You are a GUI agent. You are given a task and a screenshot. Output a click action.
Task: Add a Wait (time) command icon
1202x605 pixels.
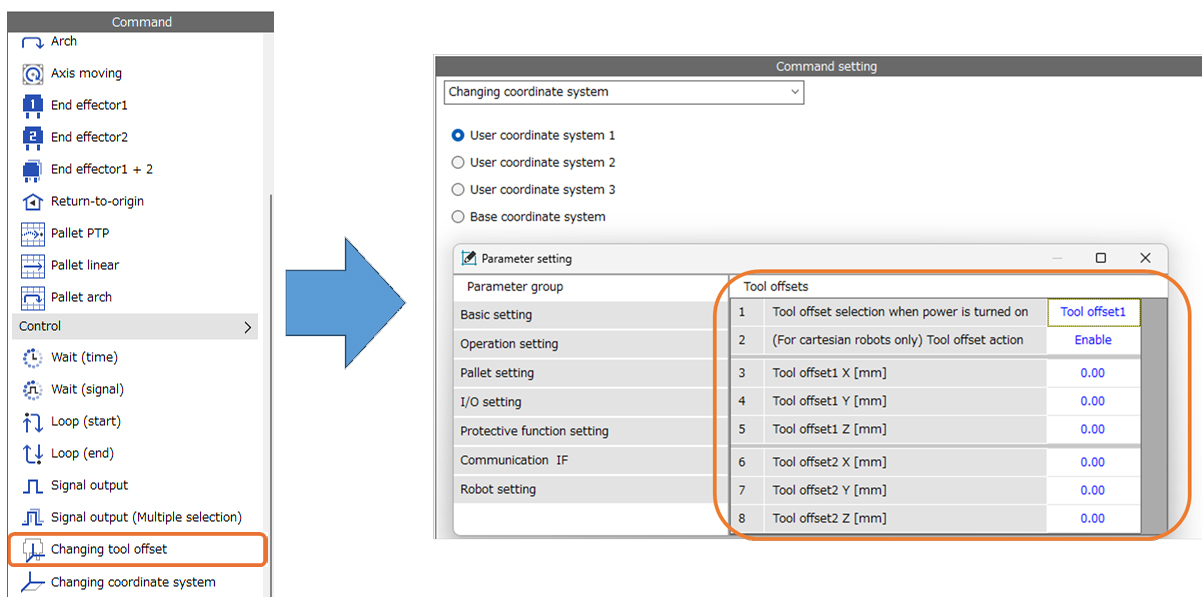33,358
